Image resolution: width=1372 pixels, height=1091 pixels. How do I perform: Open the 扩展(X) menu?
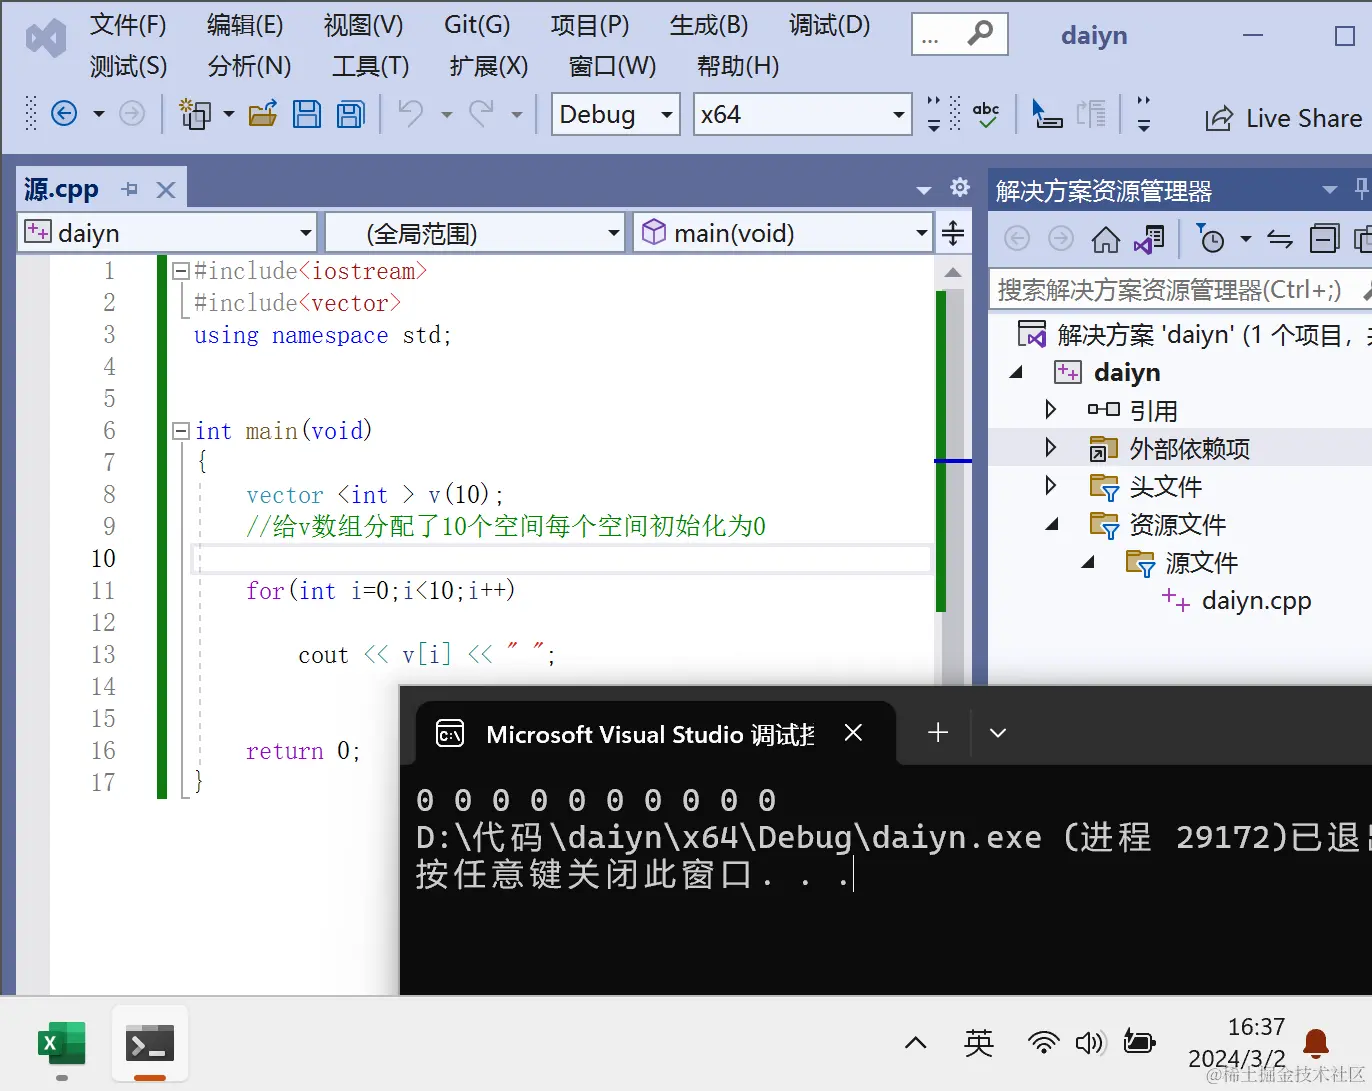pos(489,66)
